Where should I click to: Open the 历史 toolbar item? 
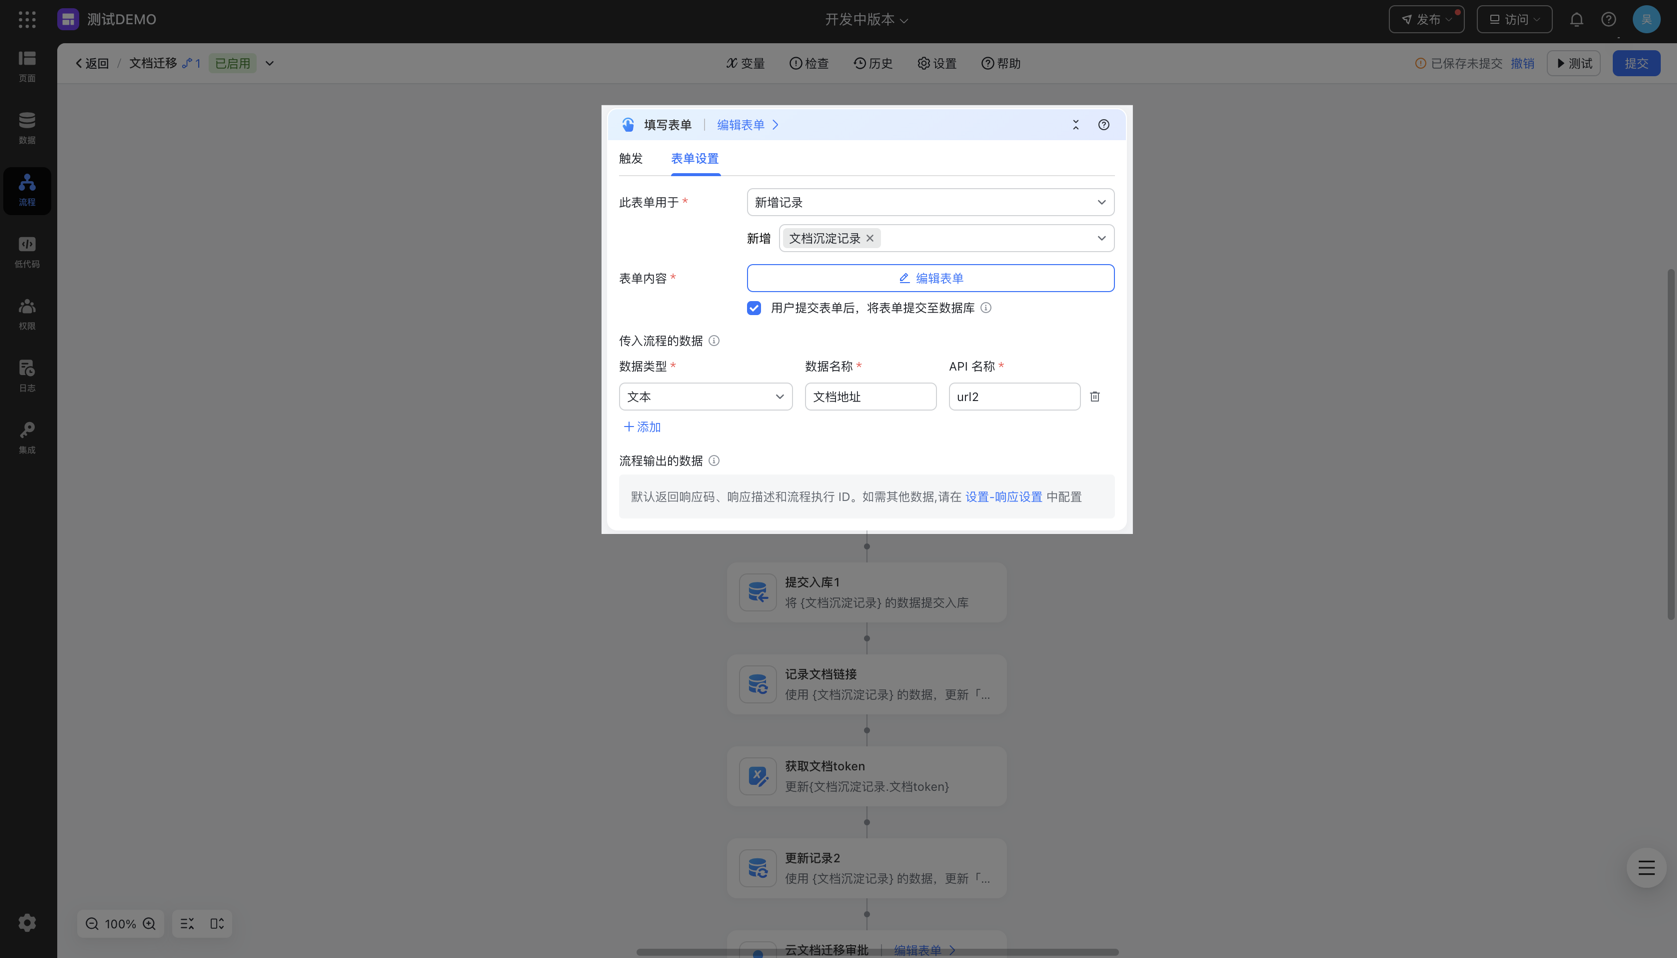873,63
